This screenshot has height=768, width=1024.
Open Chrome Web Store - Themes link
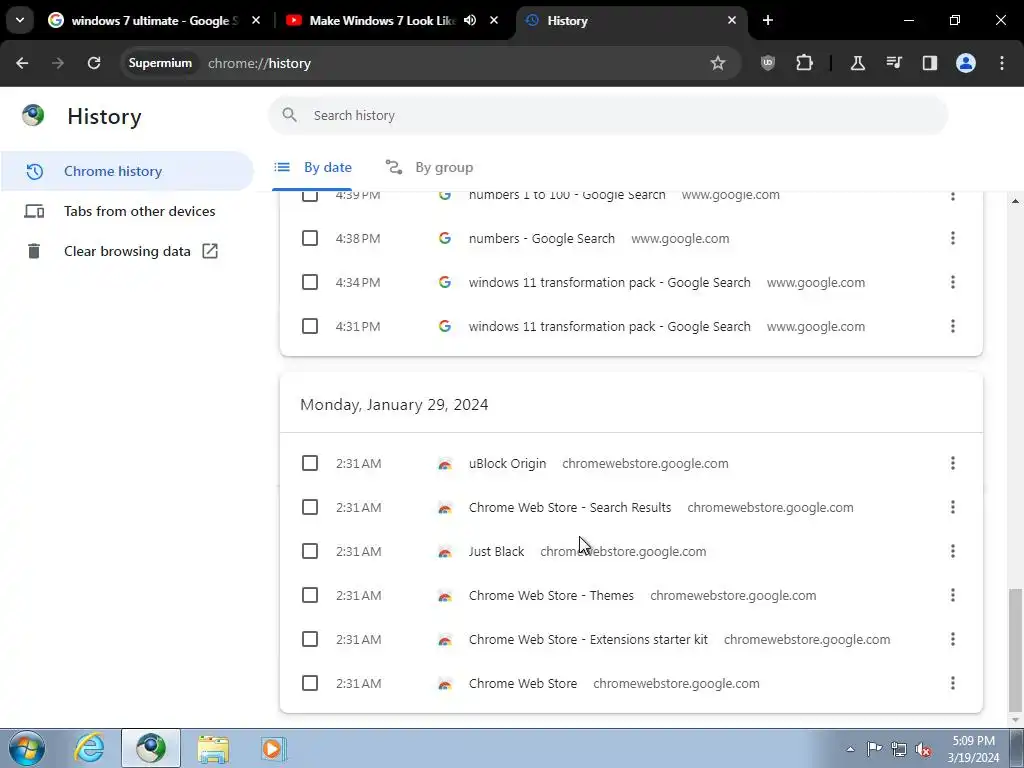(551, 596)
